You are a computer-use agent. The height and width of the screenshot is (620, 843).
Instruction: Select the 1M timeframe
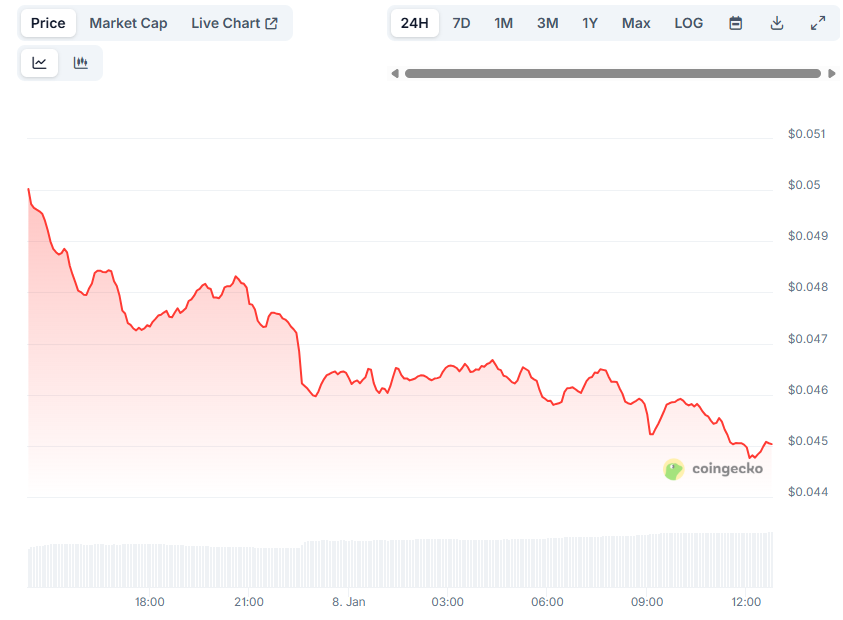coord(503,22)
